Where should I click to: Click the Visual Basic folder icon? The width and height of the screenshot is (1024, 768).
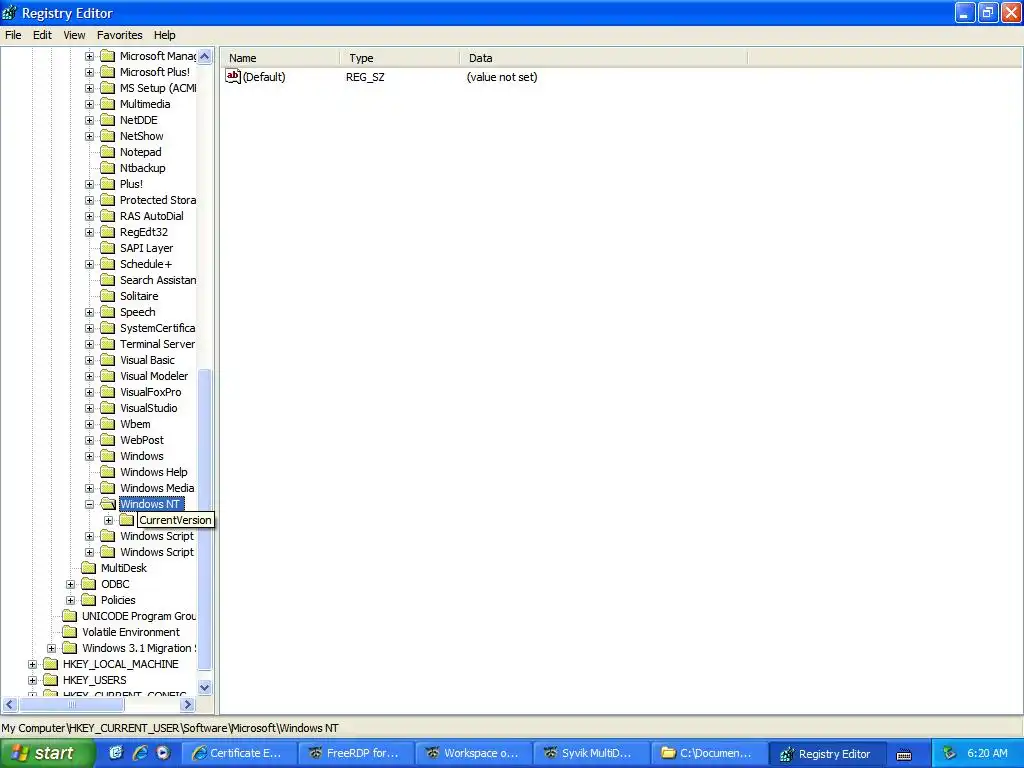tap(107, 360)
